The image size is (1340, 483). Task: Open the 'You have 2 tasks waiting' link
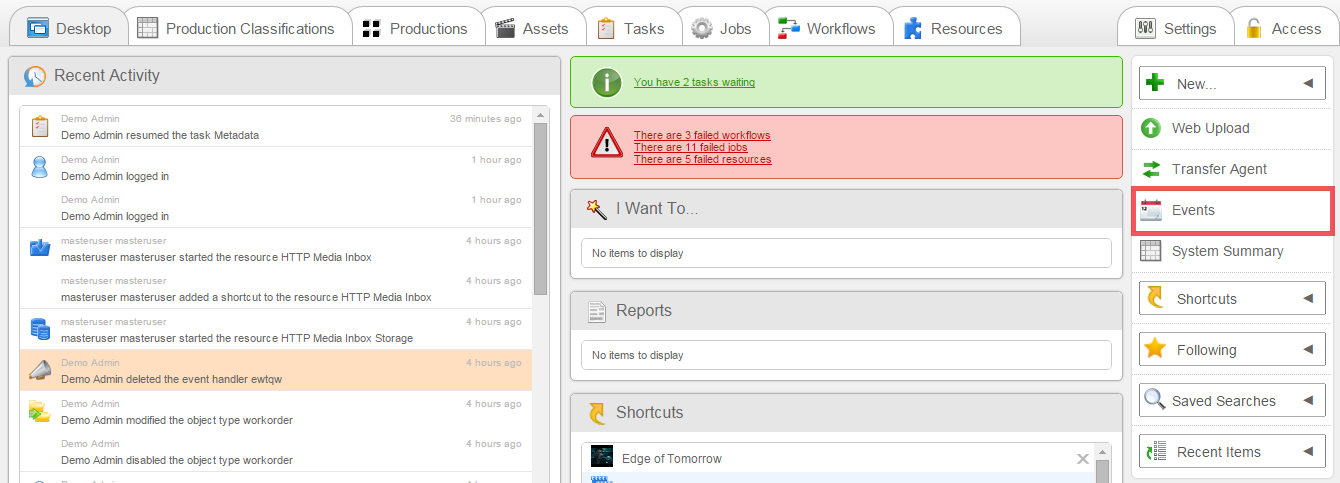(694, 82)
